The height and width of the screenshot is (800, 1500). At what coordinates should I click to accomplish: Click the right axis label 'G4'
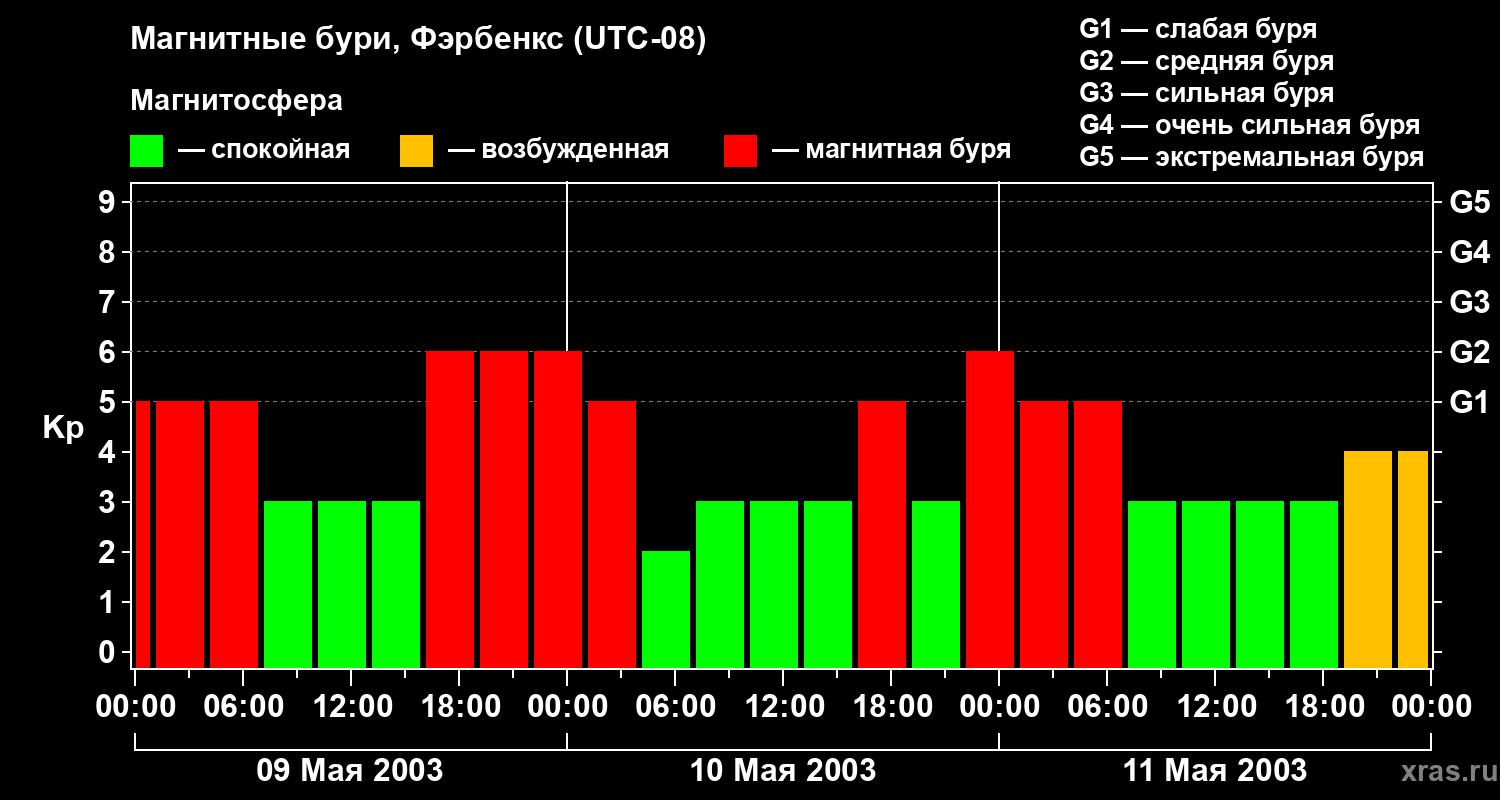pyautogui.click(x=1469, y=252)
